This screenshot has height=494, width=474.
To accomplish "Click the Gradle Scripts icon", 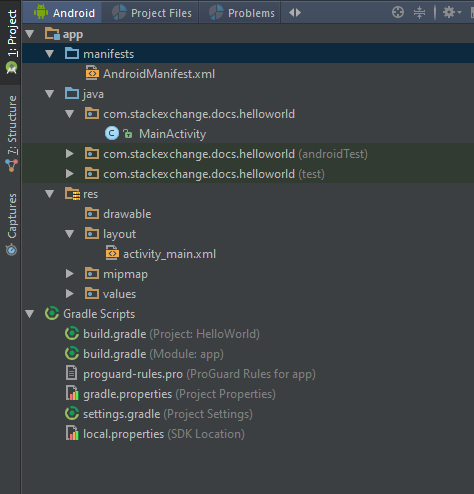I will click(52, 313).
